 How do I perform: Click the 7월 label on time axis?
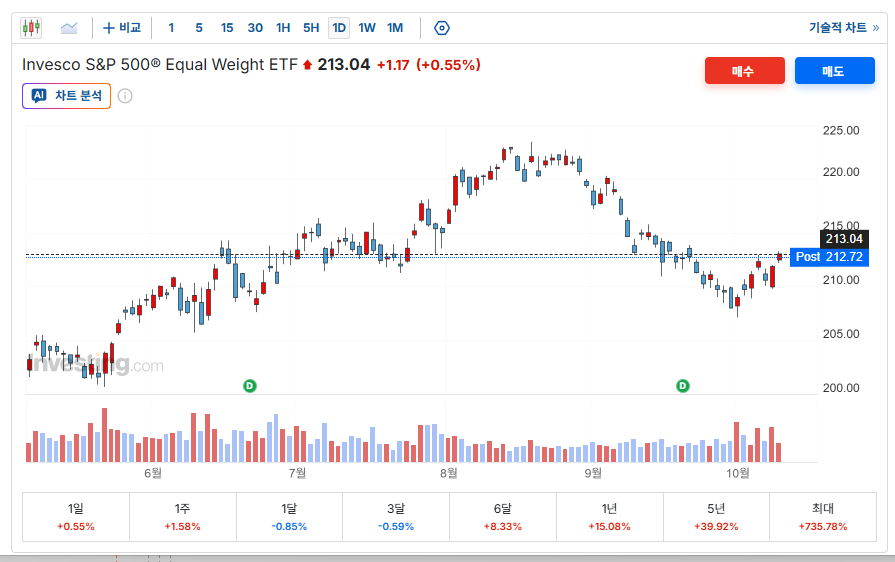coord(297,472)
